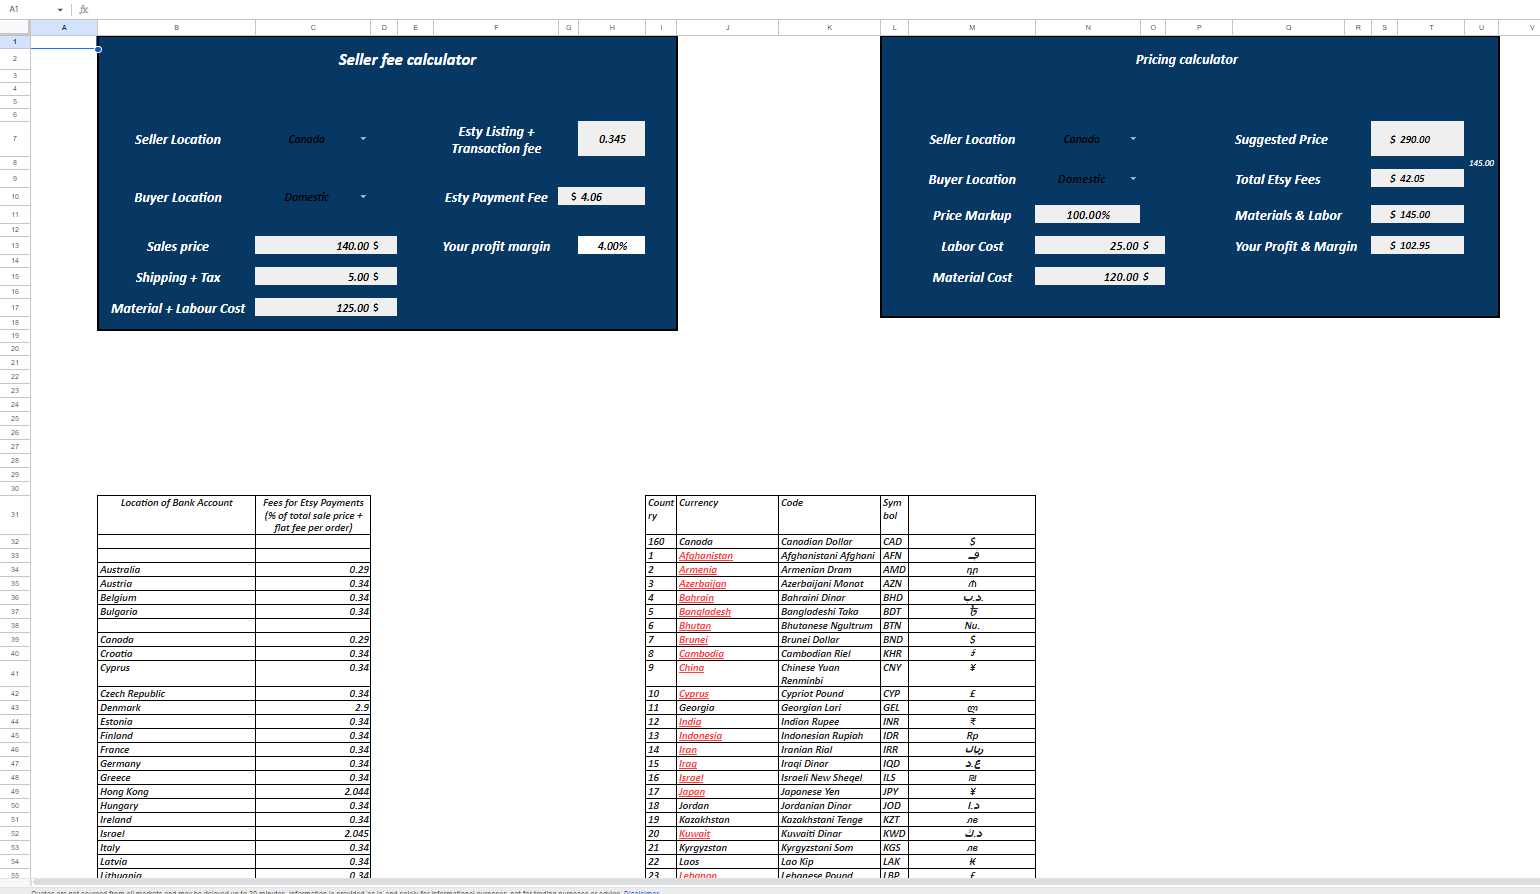Image resolution: width=1540 pixels, height=894 pixels.
Task: Click the Seller fee calculator title
Action: tap(407, 60)
